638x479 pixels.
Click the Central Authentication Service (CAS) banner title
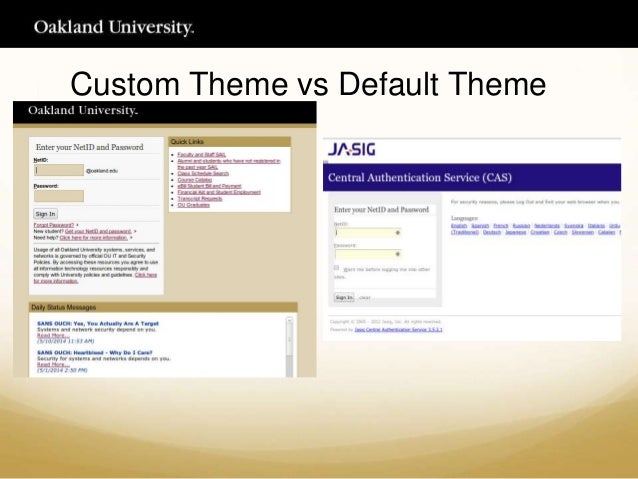click(x=420, y=177)
